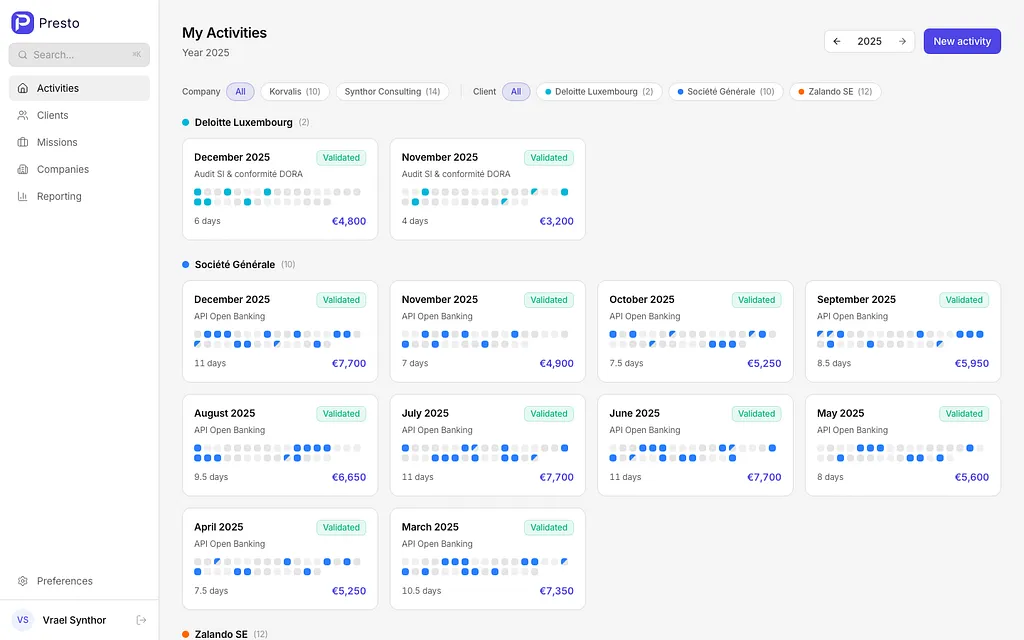Open Société Générale November 2025 card
Image resolution: width=1024 pixels, height=640 pixels.
488,332
